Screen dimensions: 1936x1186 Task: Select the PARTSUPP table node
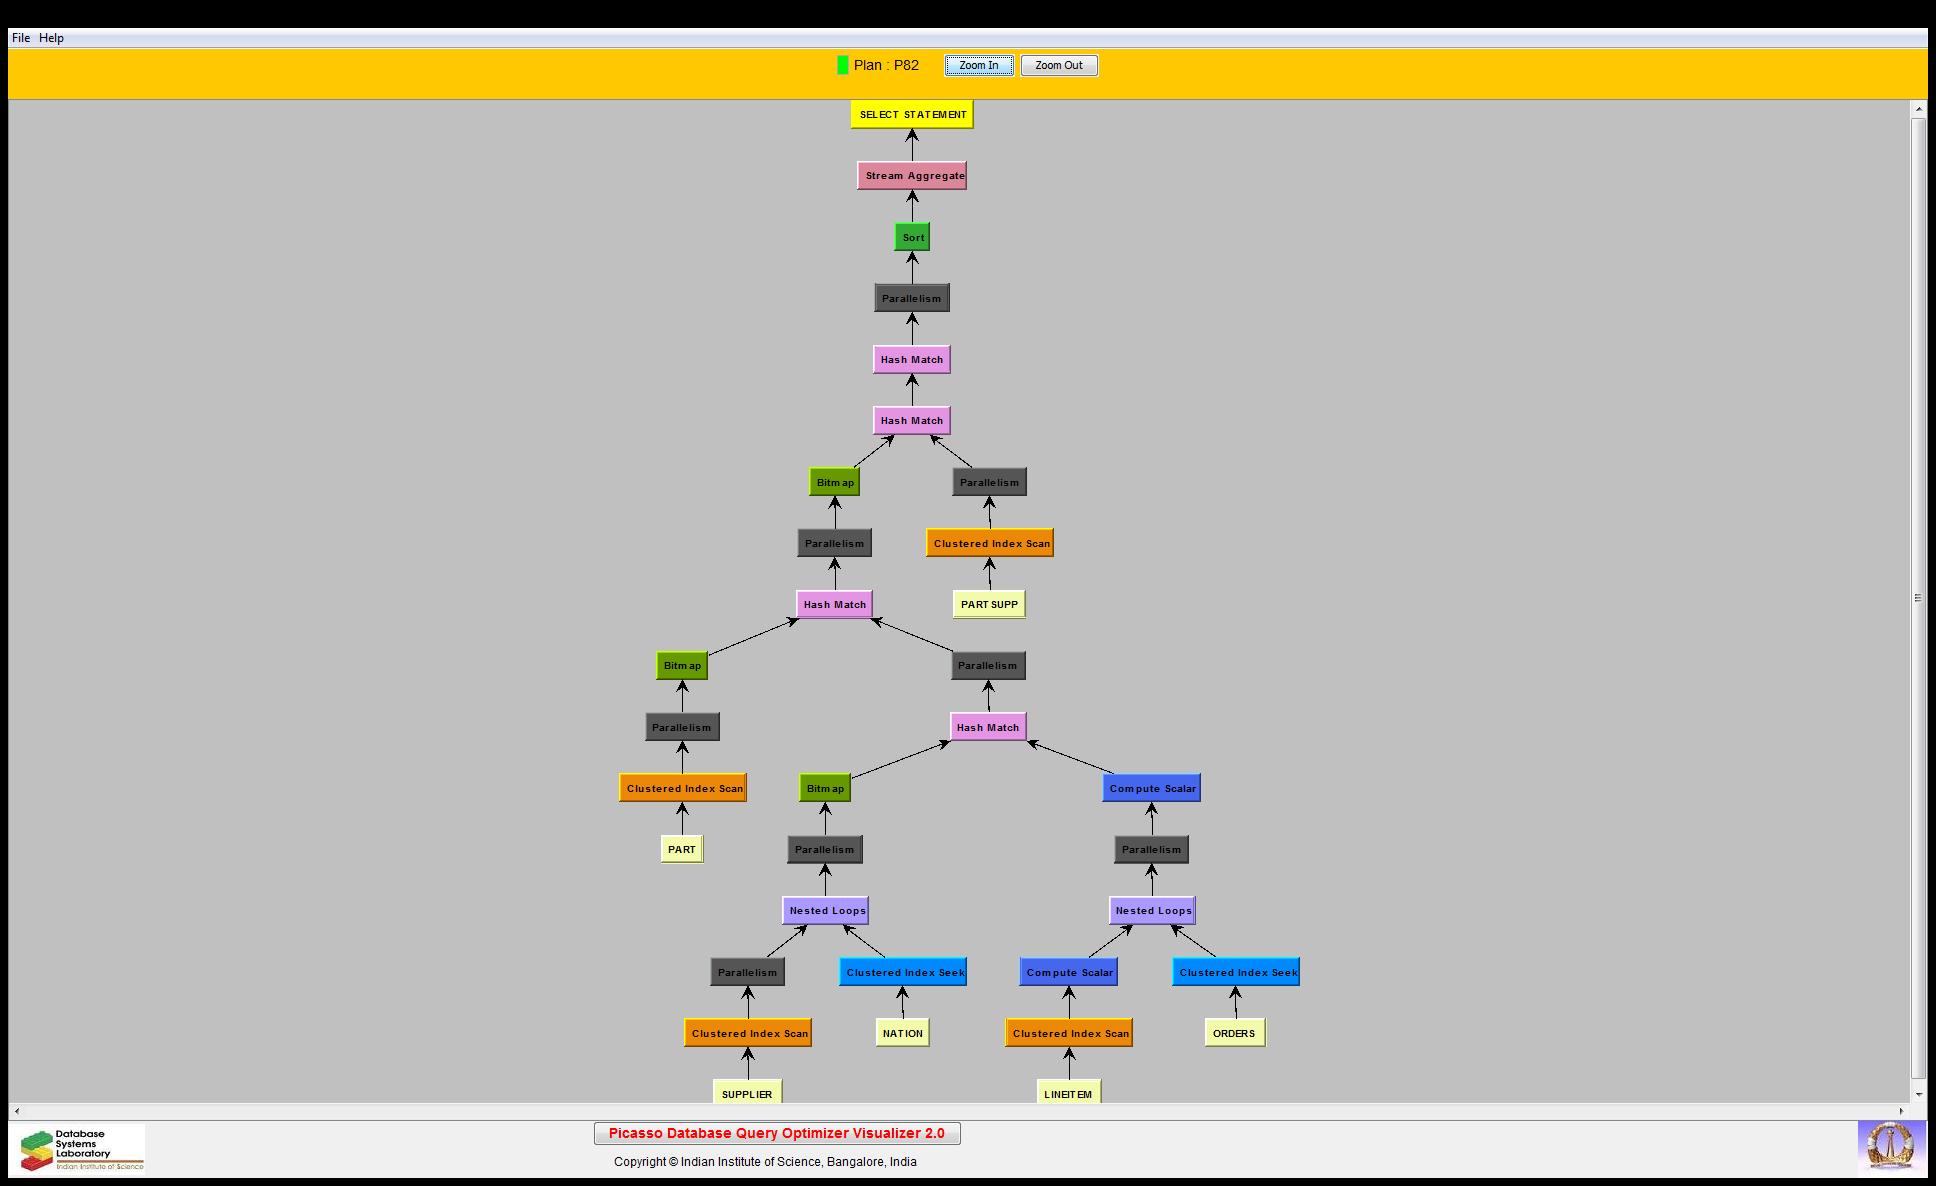click(989, 604)
